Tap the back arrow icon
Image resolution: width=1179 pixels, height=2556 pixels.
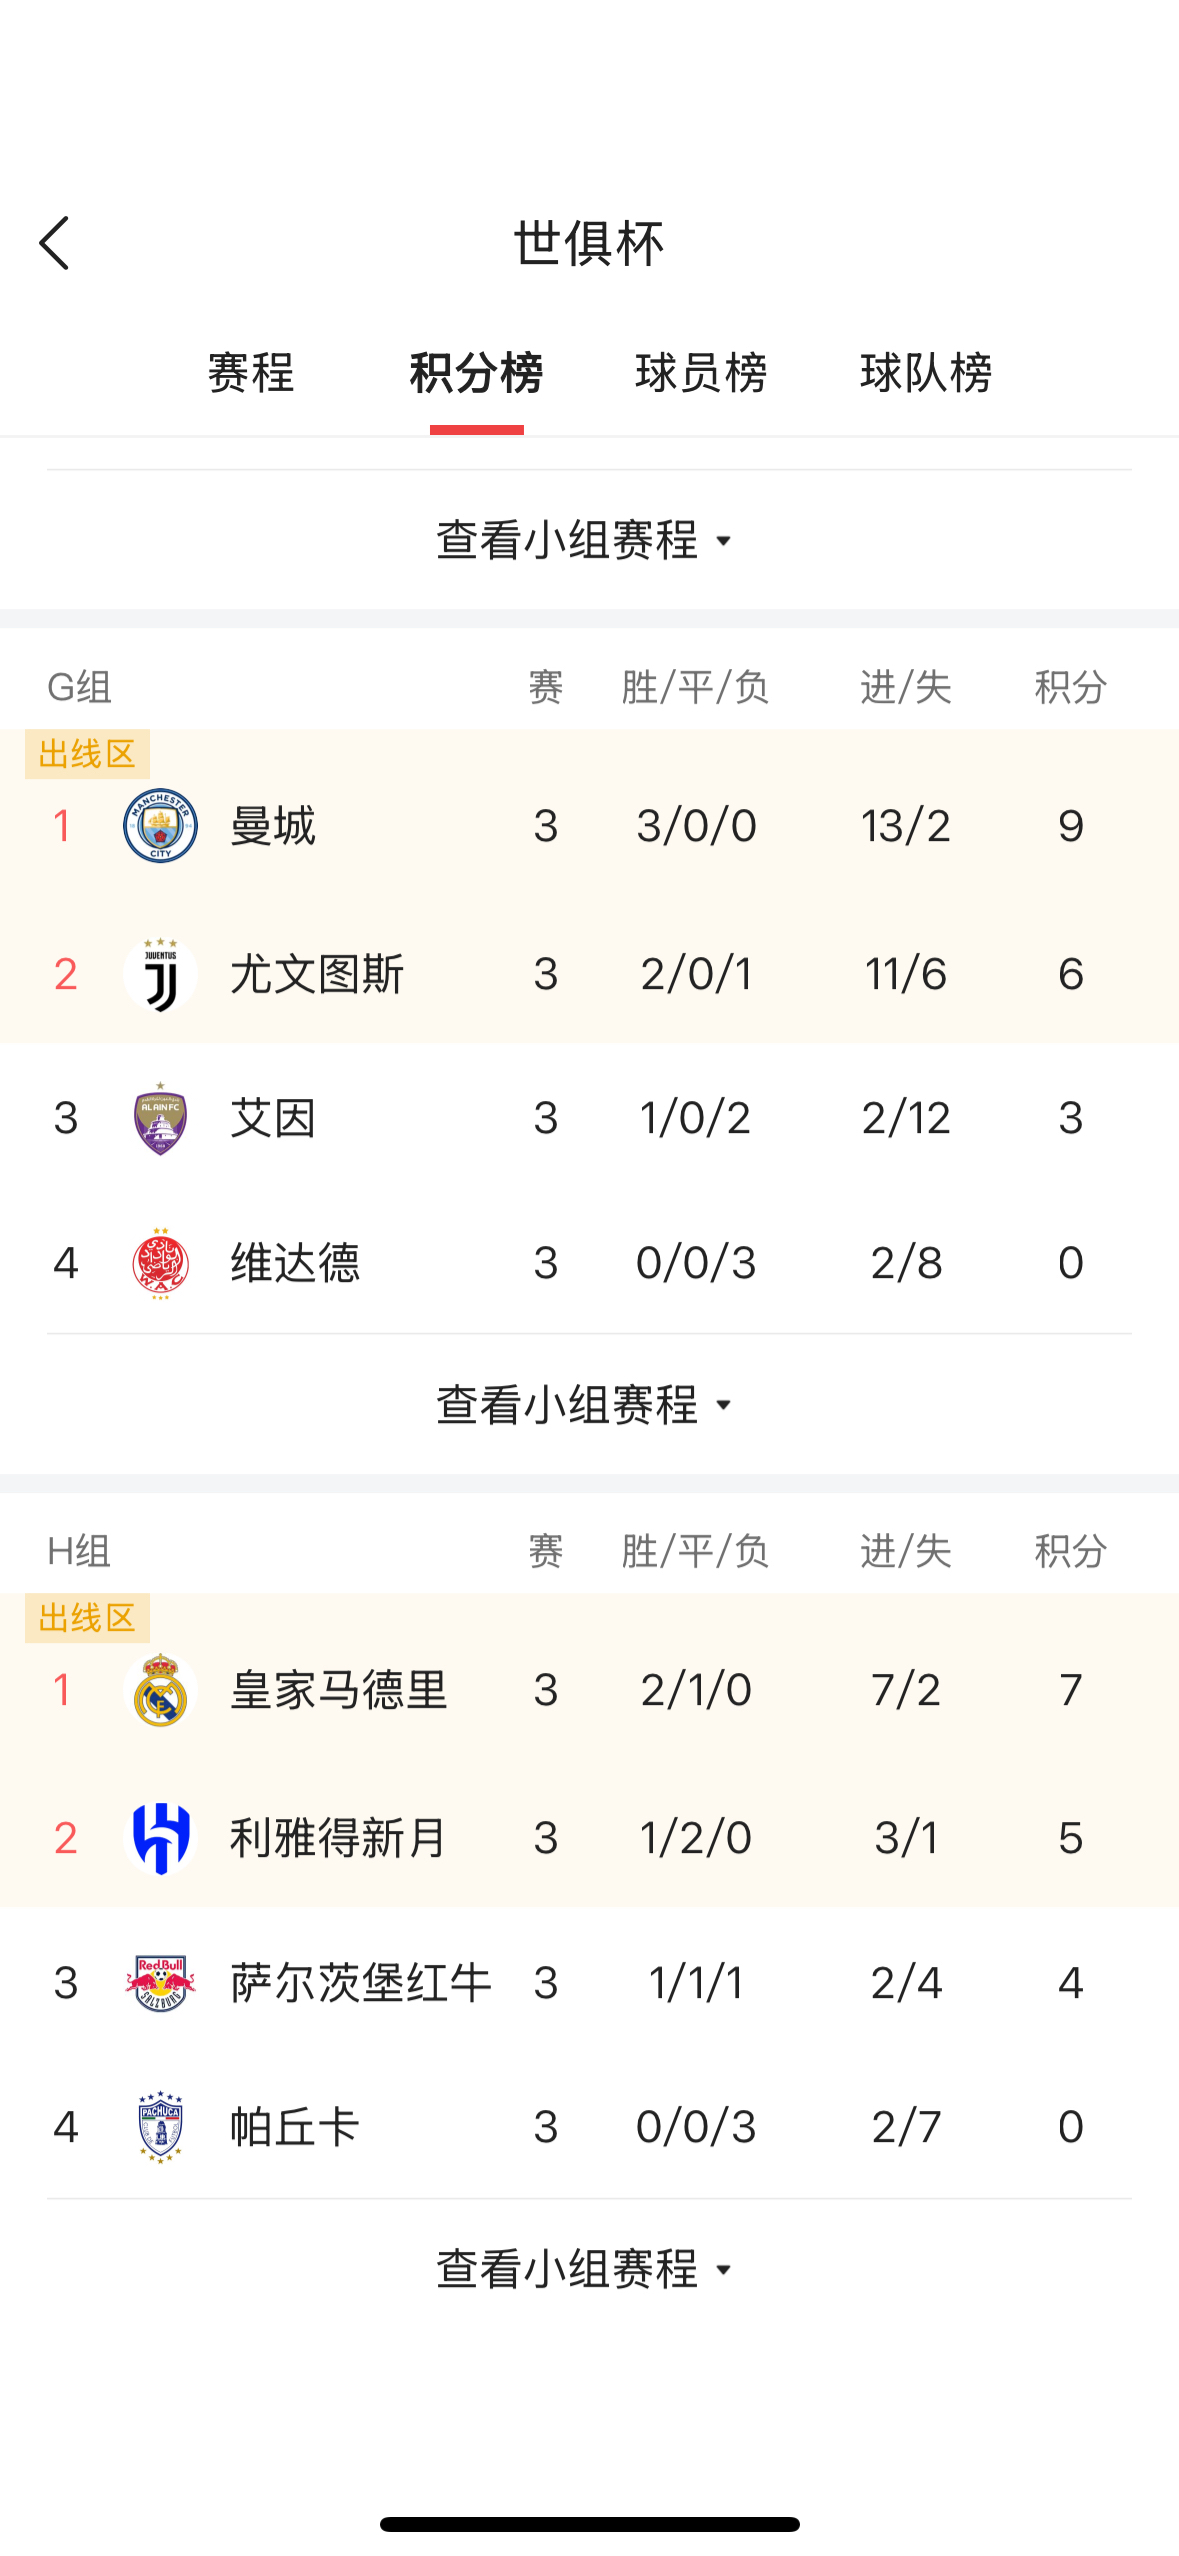tap(55, 243)
